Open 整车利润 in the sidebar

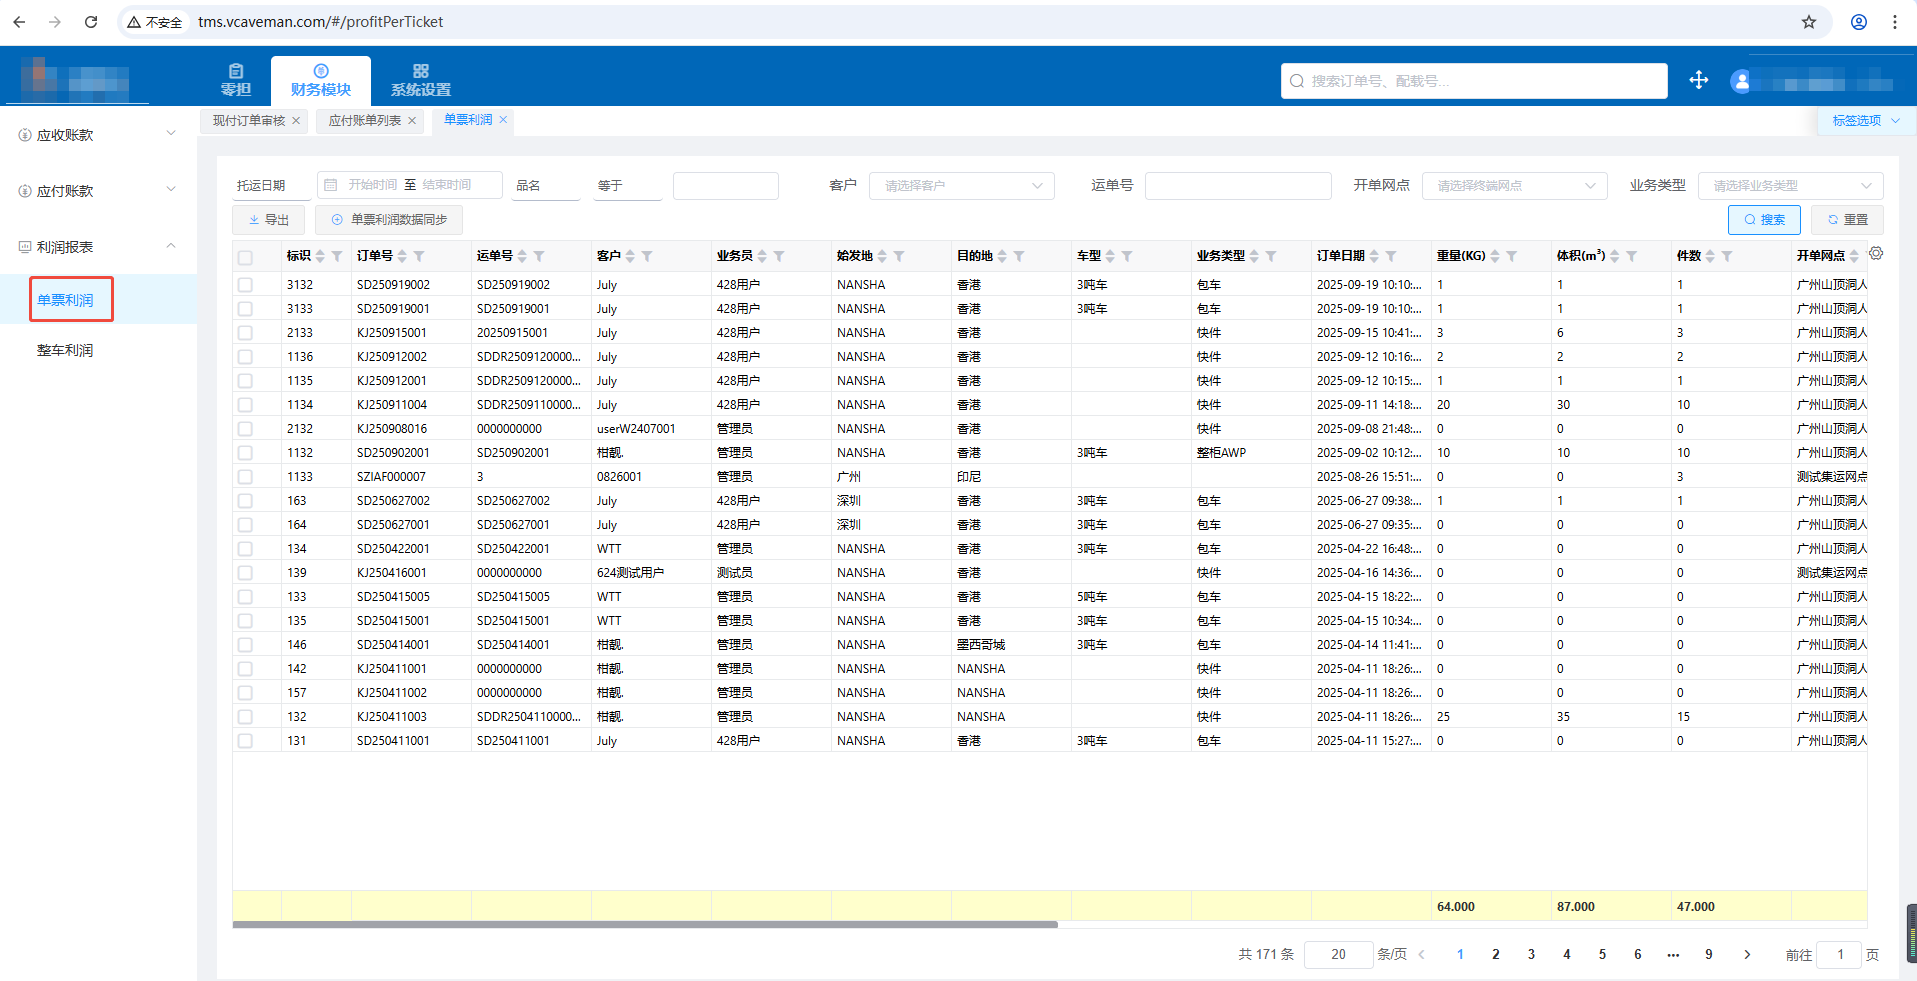[65, 350]
